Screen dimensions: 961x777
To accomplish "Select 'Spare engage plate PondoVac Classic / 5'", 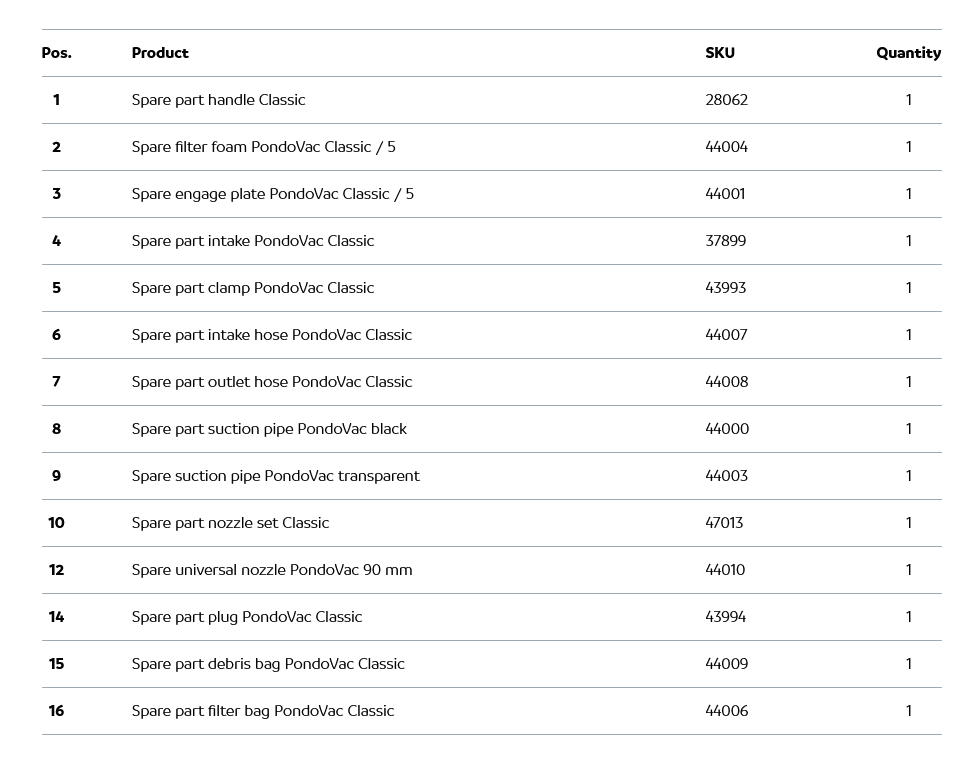I will click(272, 194).
